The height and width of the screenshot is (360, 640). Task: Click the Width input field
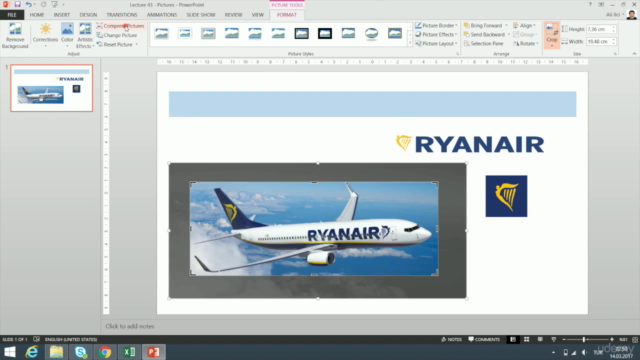(x=598, y=41)
